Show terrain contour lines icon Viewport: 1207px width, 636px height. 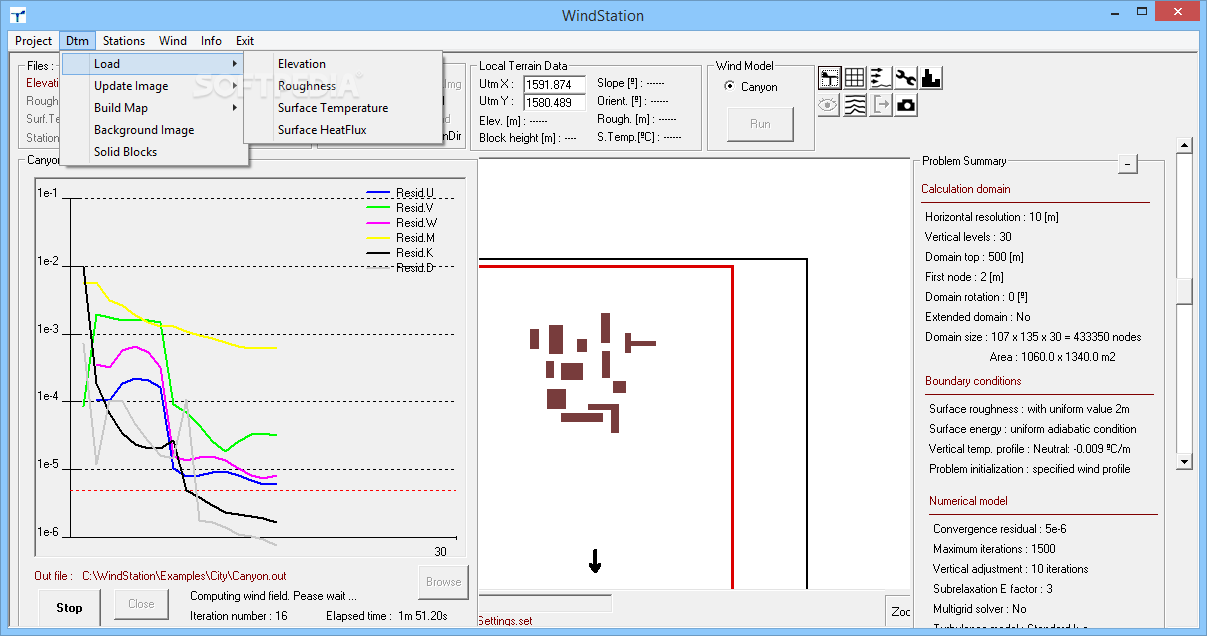click(x=855, y=105)
